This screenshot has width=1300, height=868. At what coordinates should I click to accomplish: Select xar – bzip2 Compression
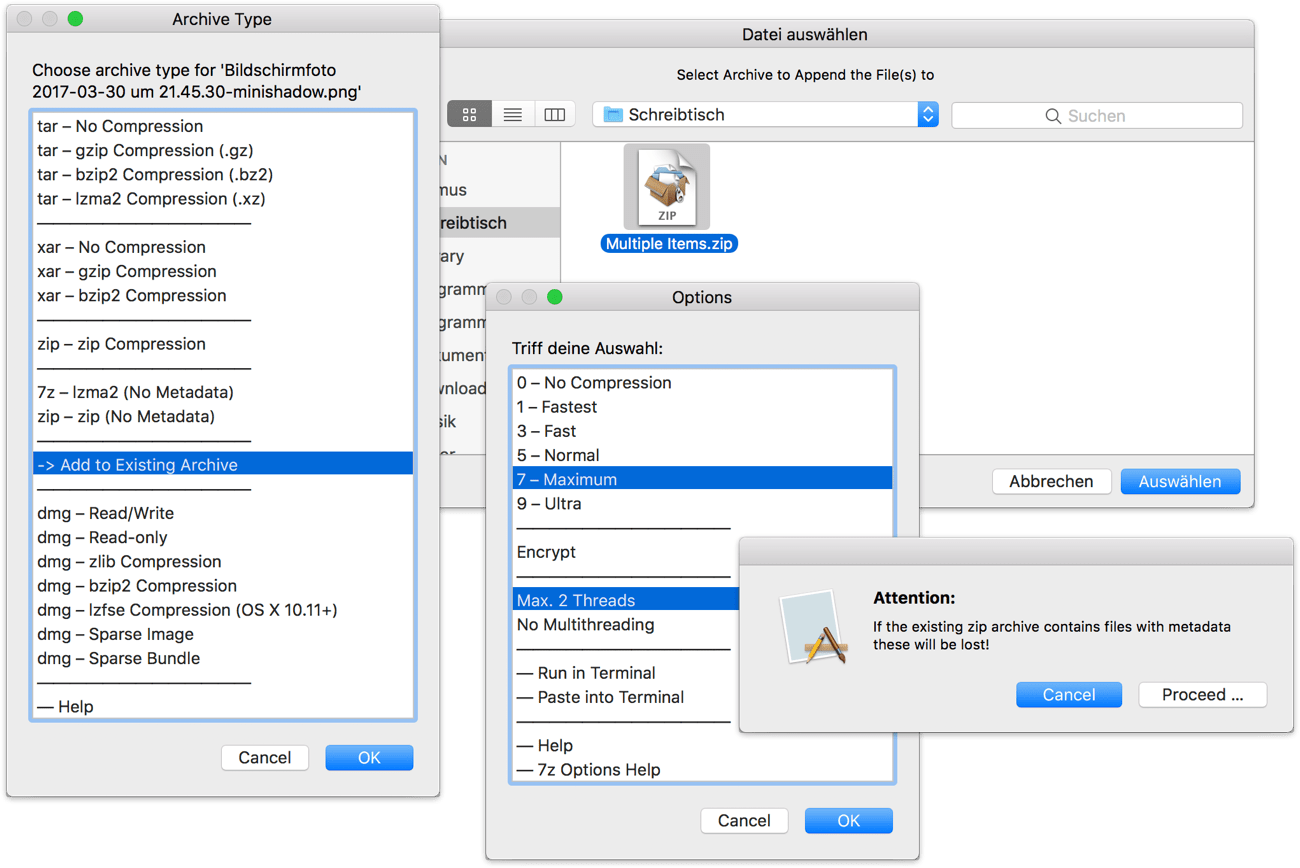pos(223,295)
